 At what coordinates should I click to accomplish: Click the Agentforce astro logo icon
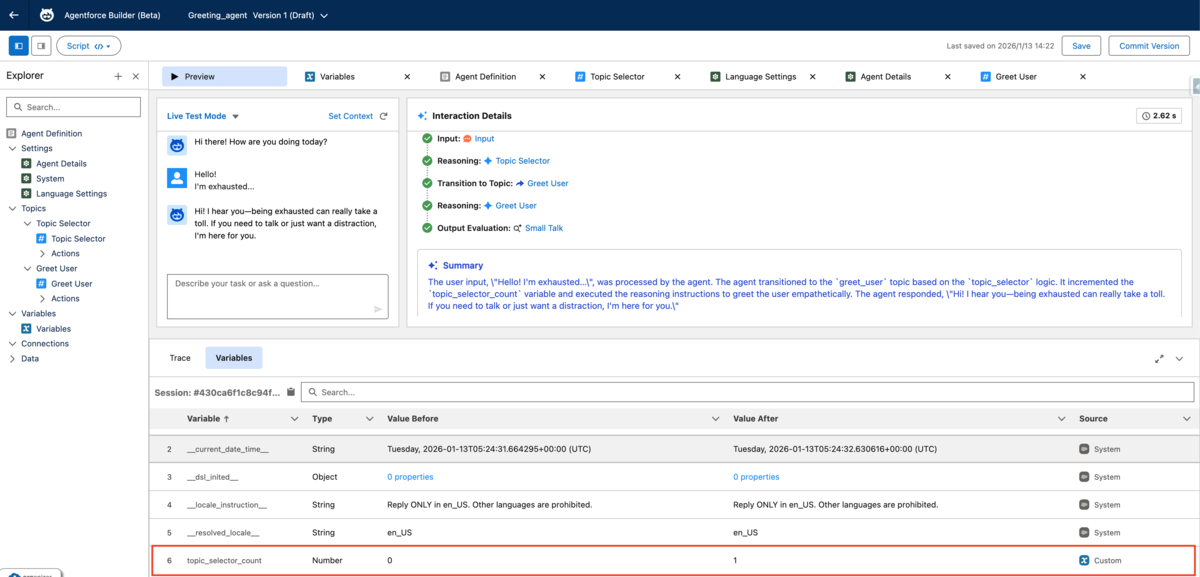click(47, 15)
